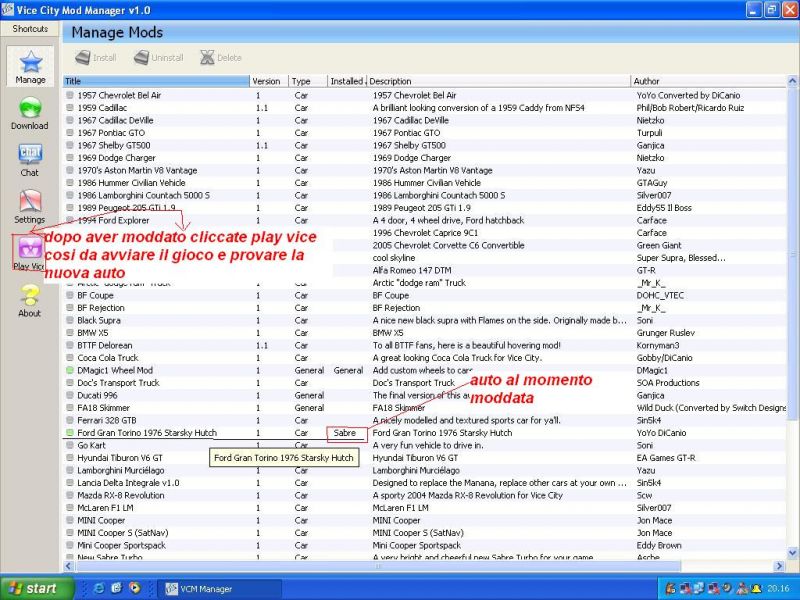800x600 pixels.
Task: Click status indicator for Coca Cola Truck
Action: pyautogui.click(x=70, y=358)
